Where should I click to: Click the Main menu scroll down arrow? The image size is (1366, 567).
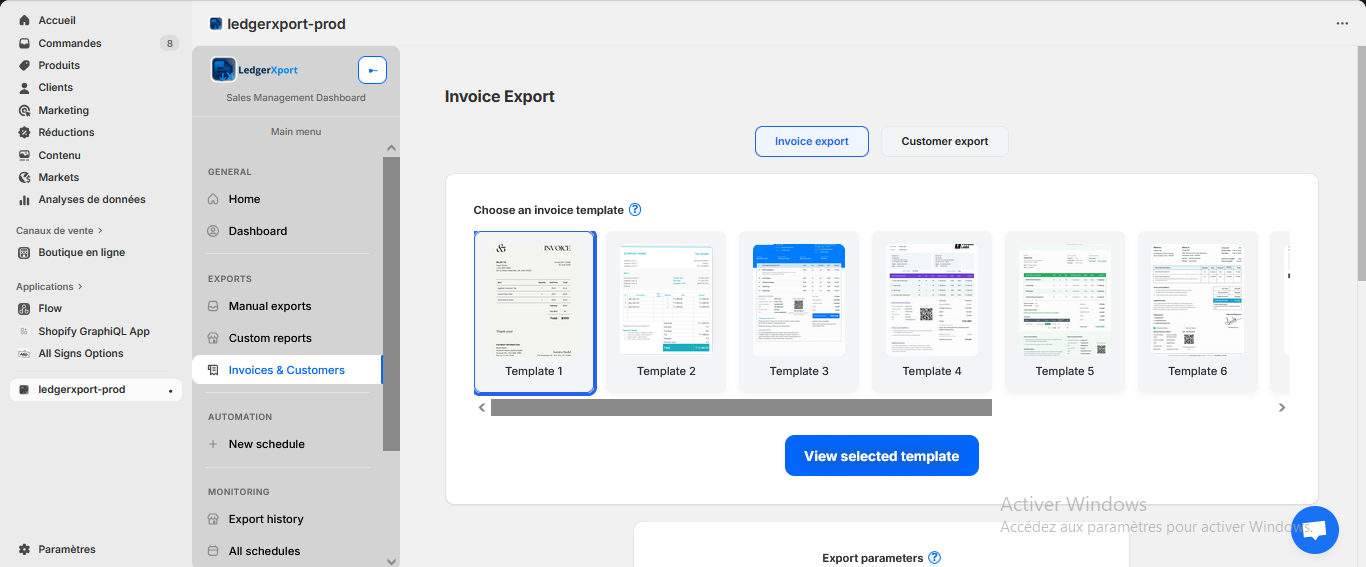click(x=391, y=561)
